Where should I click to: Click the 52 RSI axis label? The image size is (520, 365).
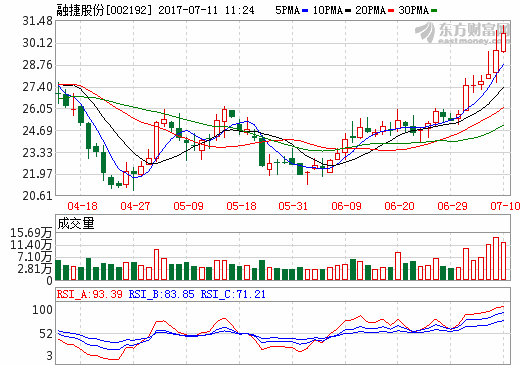[x=46, y=334]
